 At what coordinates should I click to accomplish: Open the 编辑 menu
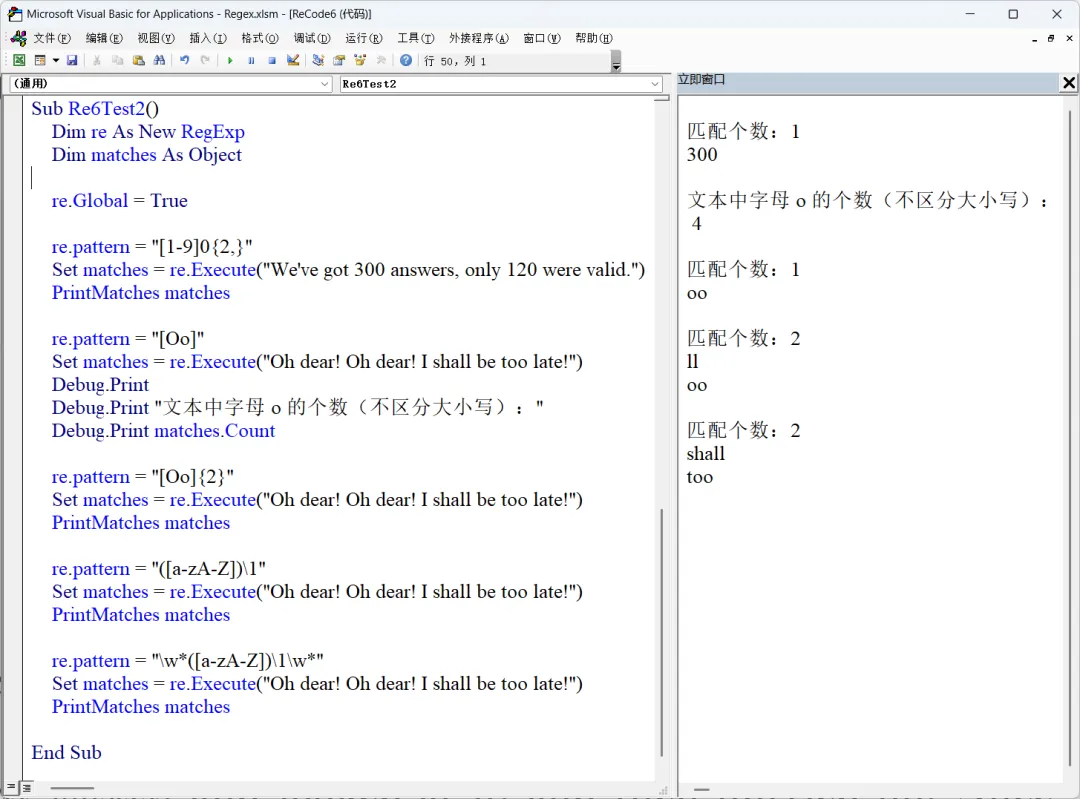point(104,38)
